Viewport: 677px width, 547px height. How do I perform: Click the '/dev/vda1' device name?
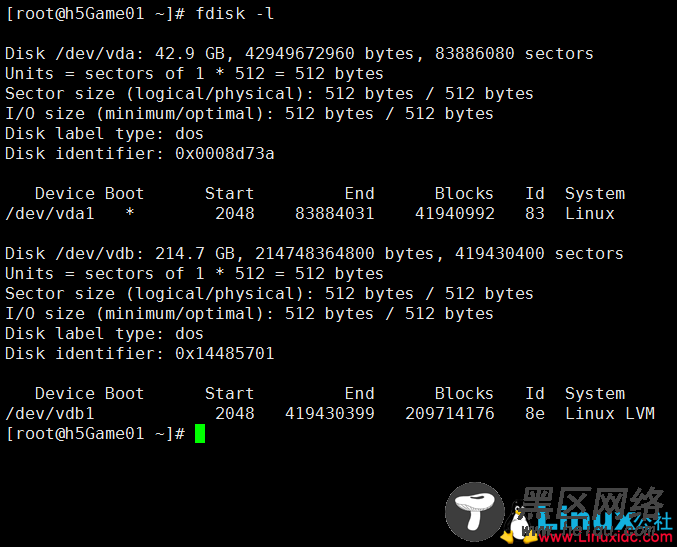50,214
